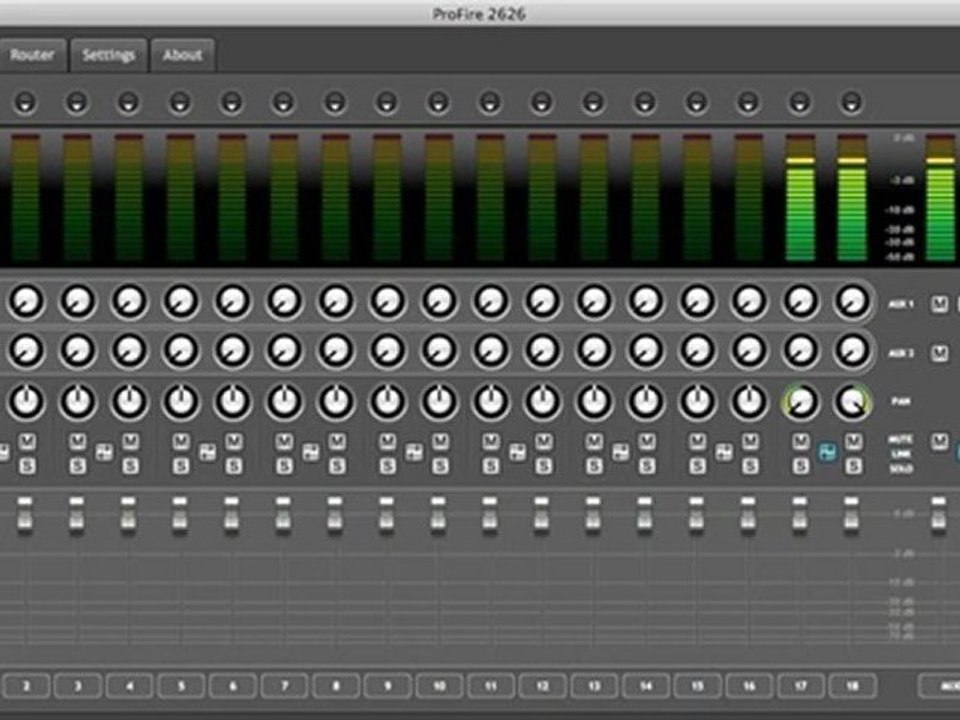Open the Router tab
Screen dimensions: 960x720
tap(32, 55)
